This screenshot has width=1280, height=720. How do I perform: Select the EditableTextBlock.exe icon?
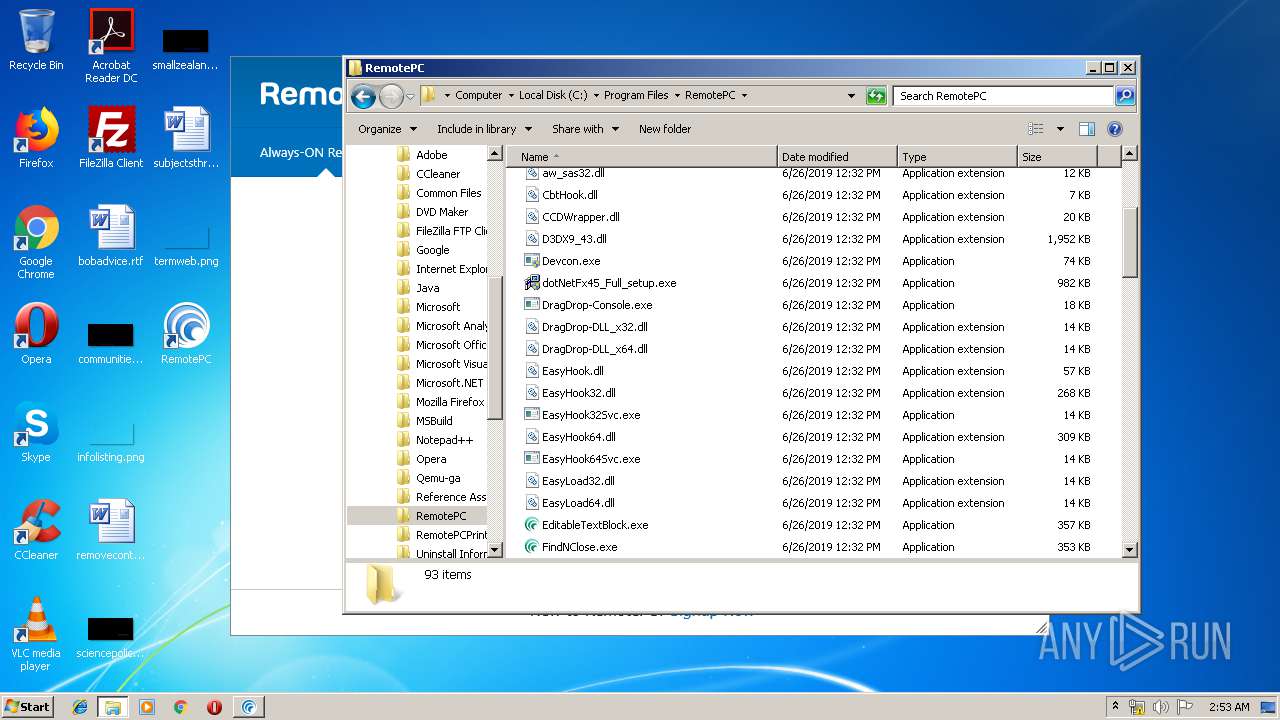pyautogui.click(x=532, y=525)
